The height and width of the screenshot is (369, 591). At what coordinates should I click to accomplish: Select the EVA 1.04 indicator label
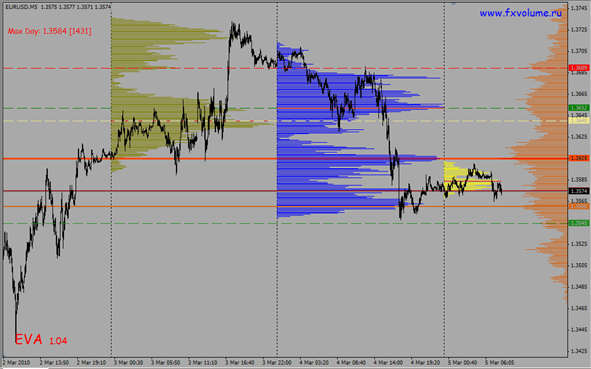[x=41, y=340]
